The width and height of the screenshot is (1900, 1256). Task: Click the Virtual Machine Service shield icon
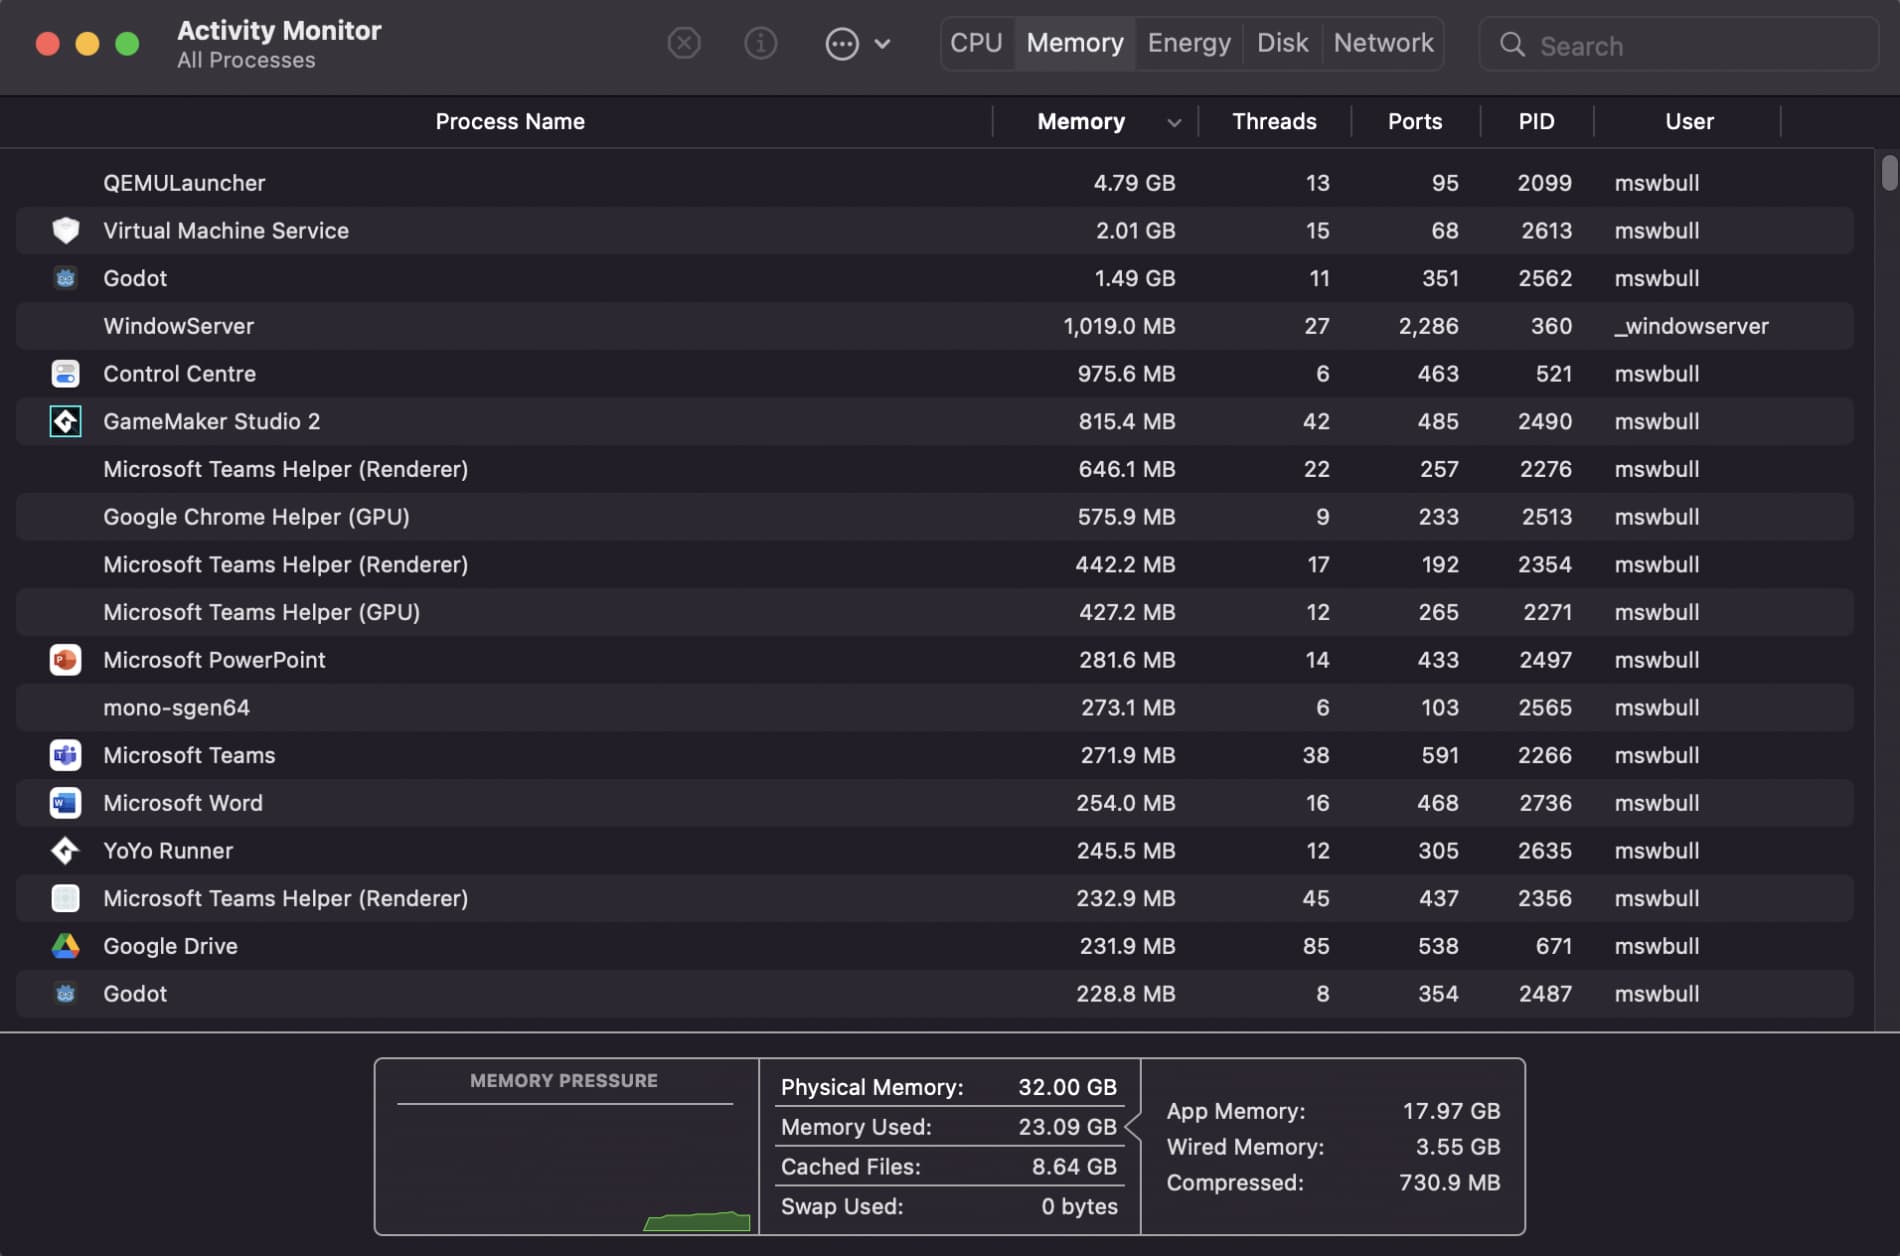65,230
